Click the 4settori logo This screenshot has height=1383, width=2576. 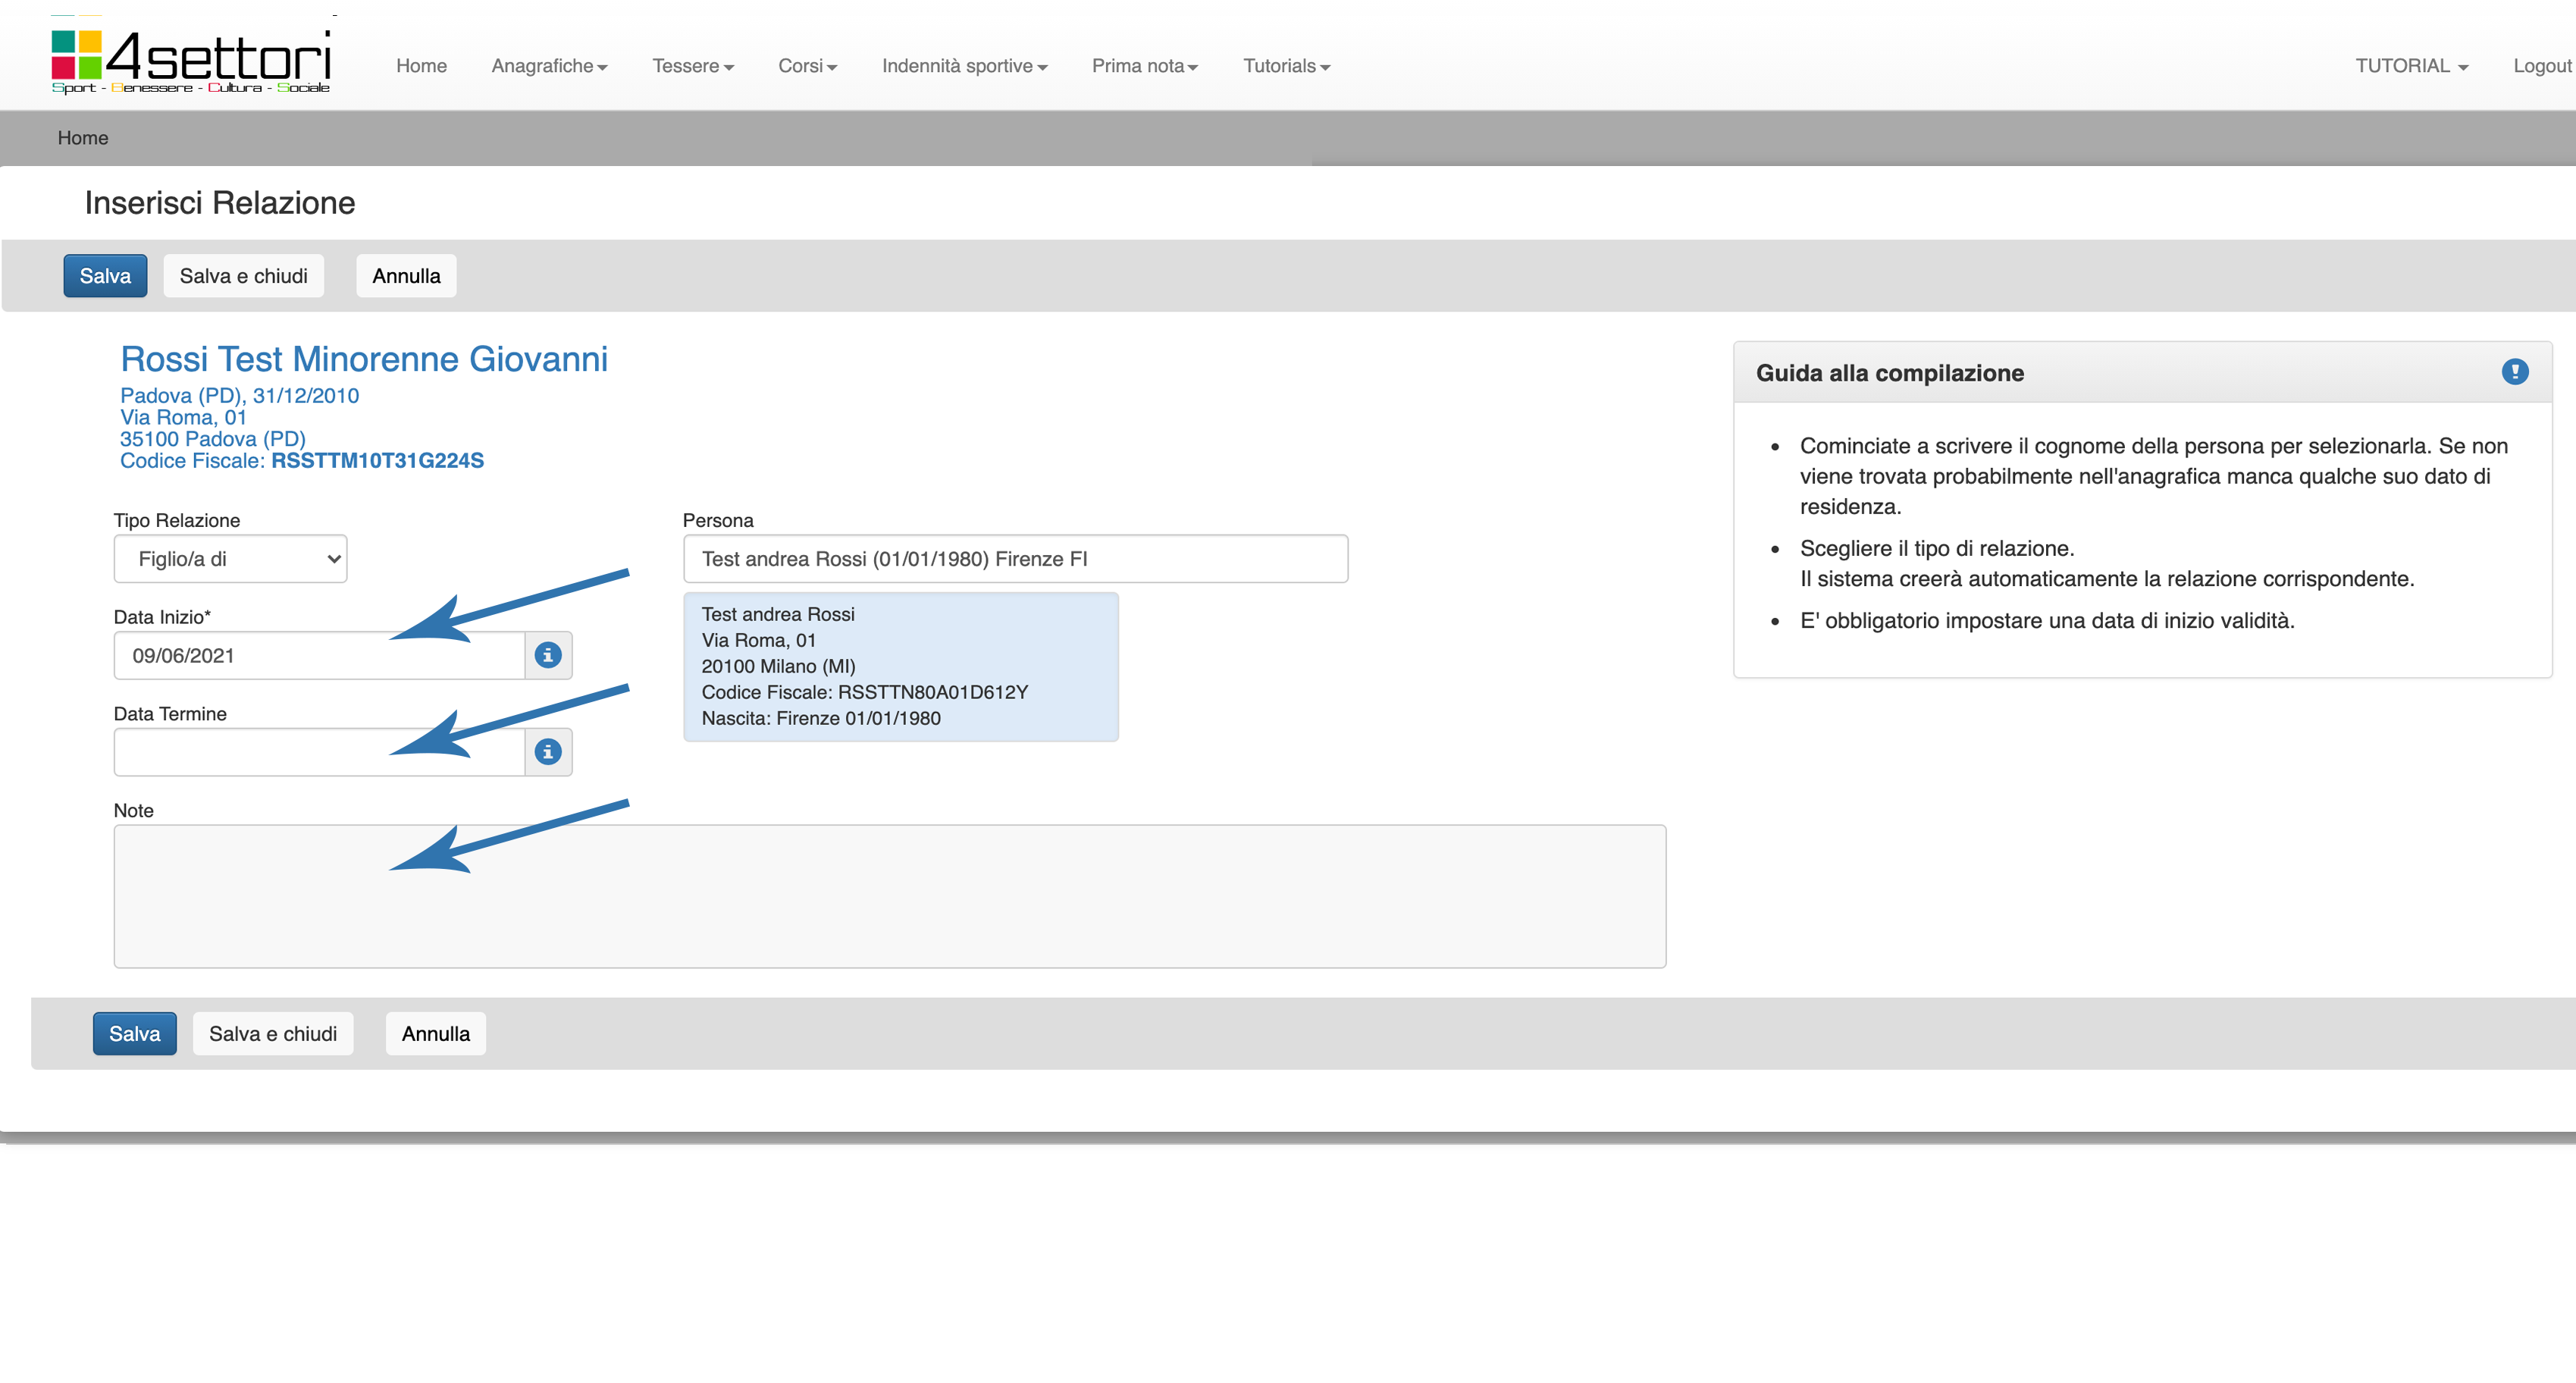click(190, 60)
